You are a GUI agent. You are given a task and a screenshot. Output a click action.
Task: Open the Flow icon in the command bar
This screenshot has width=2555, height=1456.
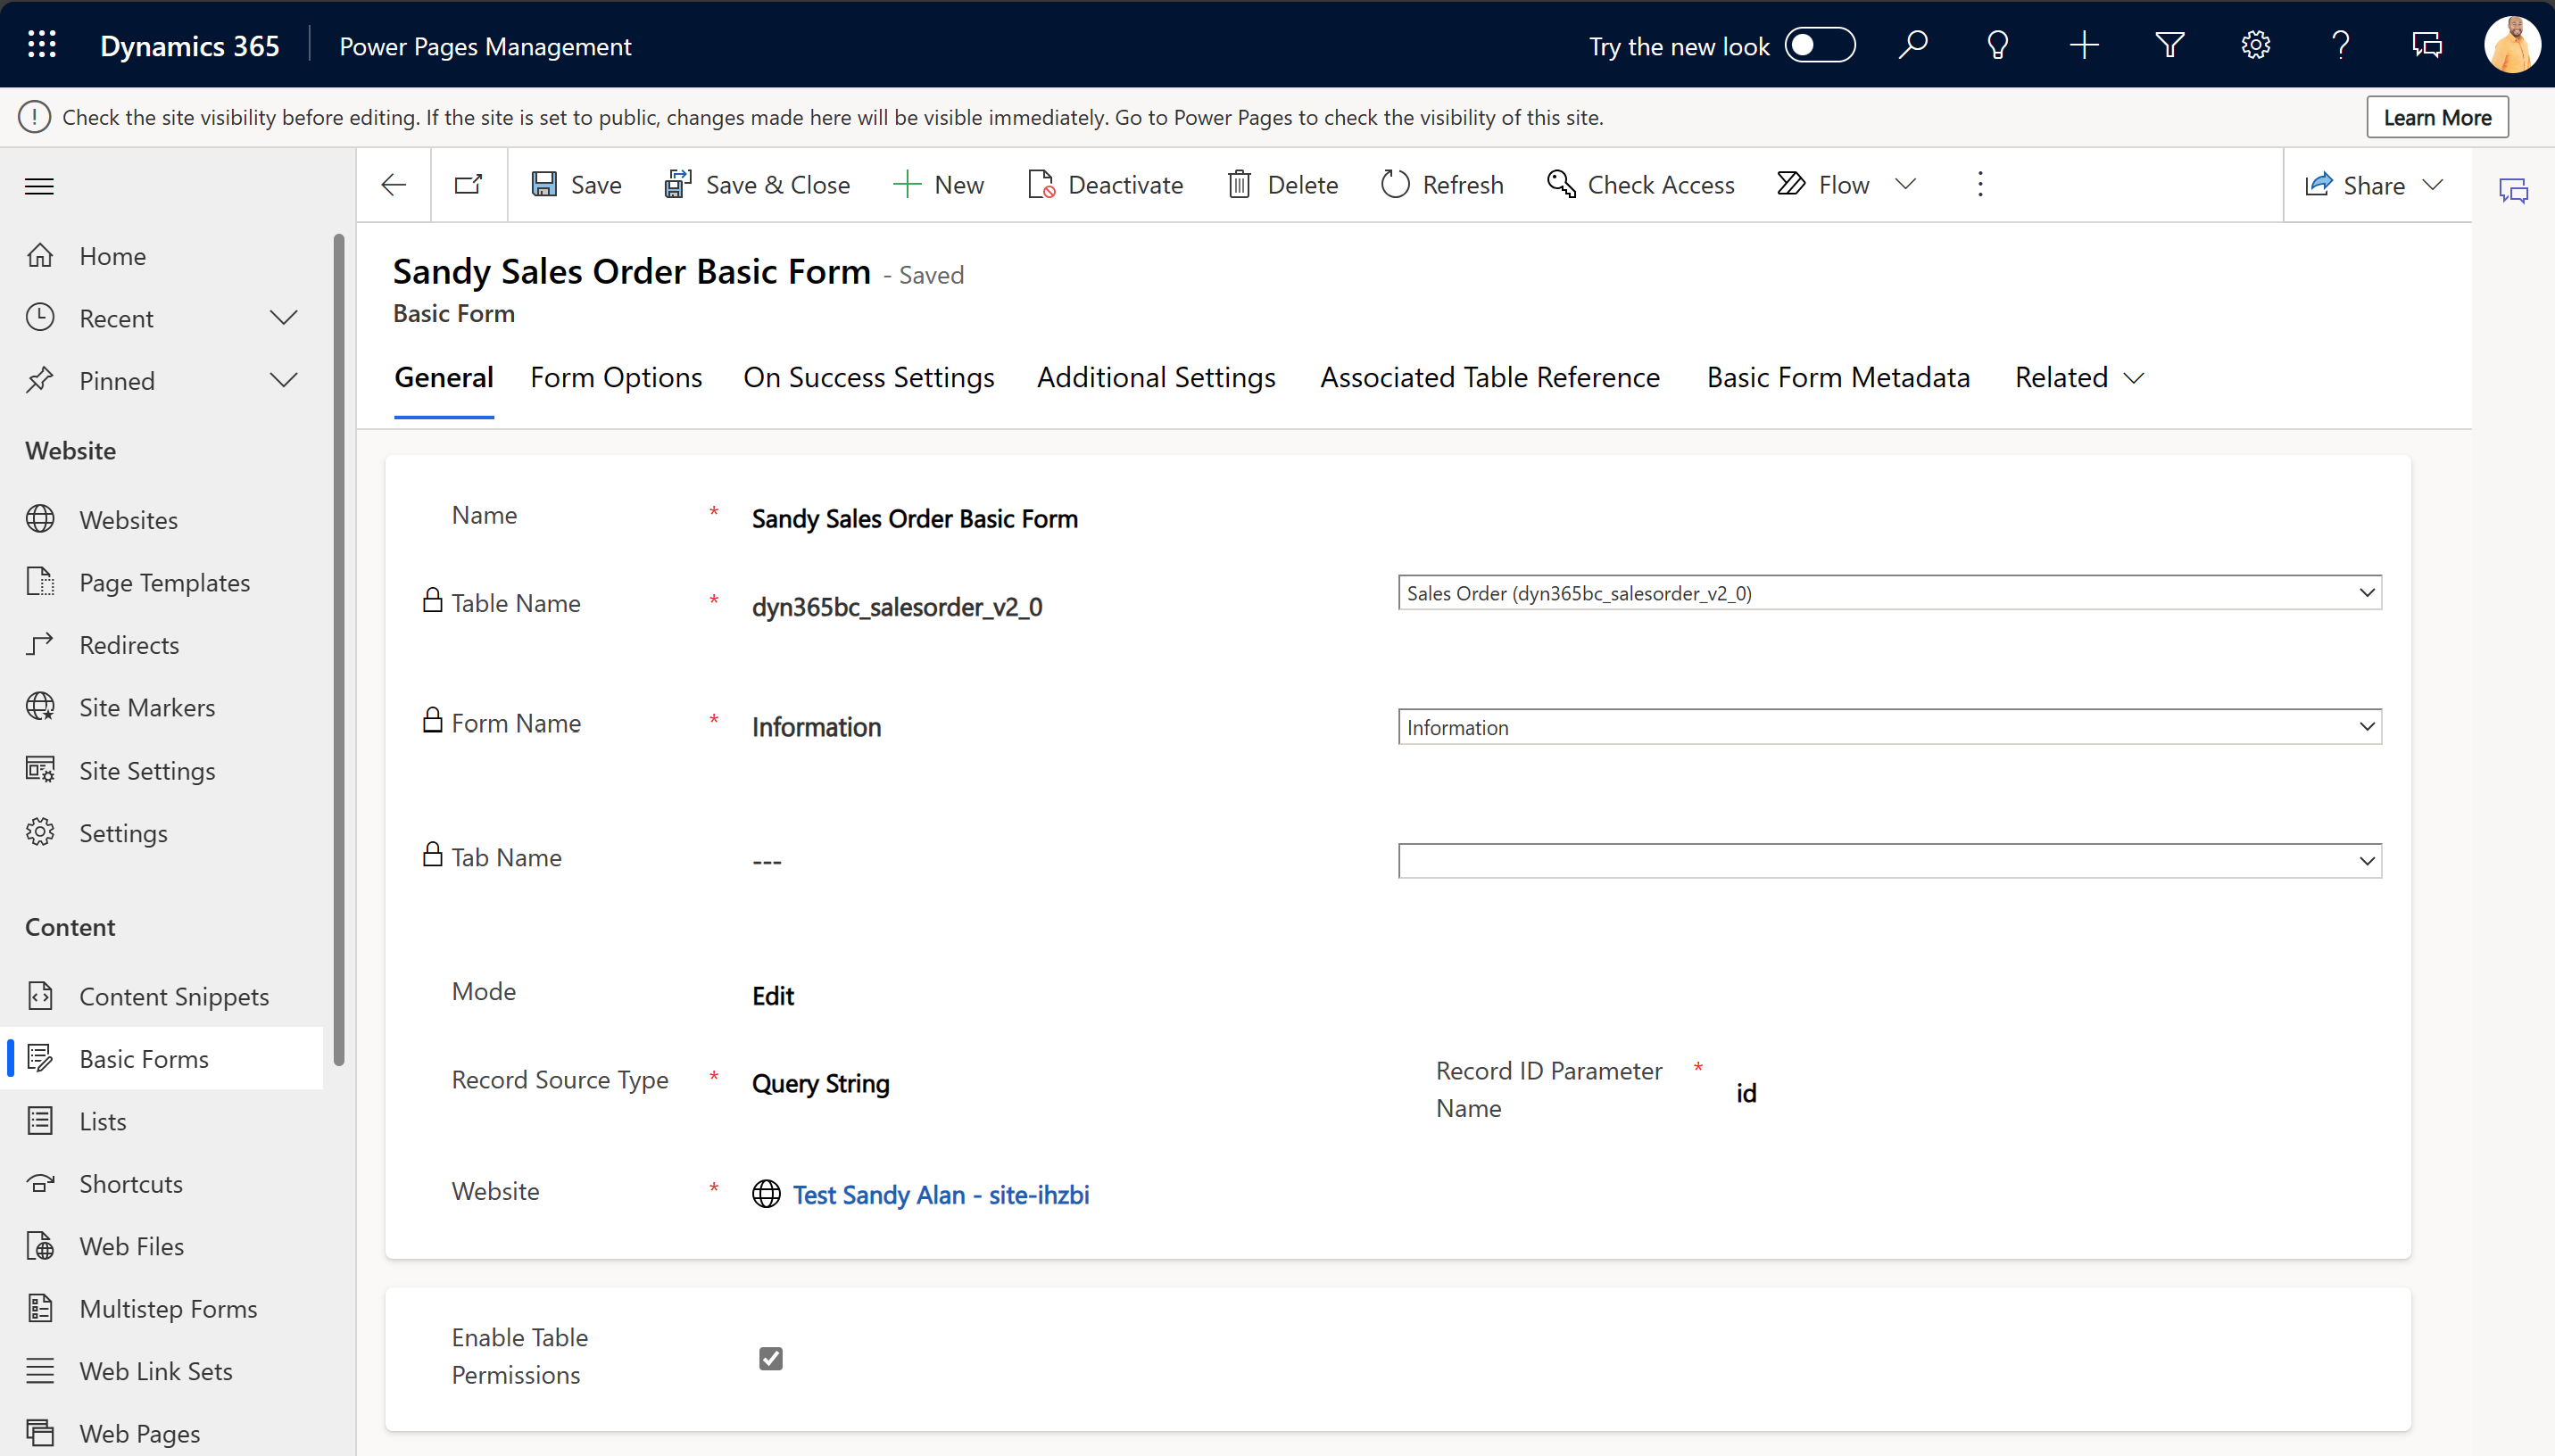(1790, 184)
